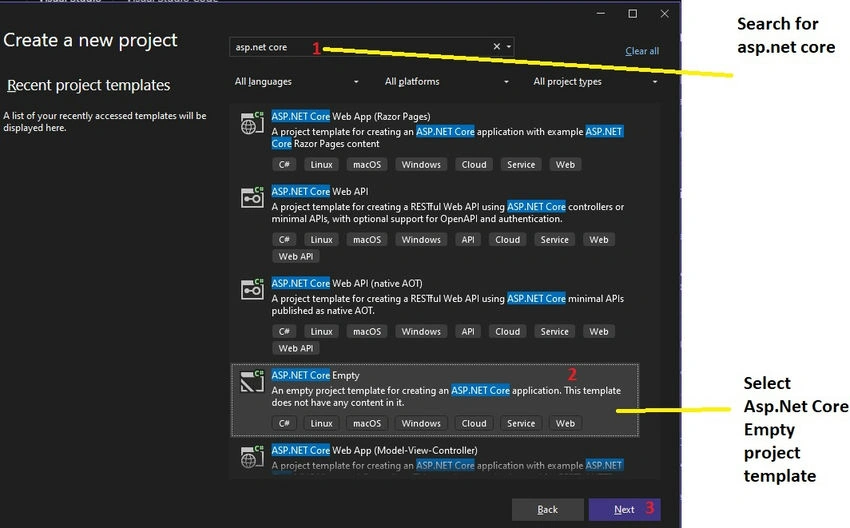850x528 pixels.
Task: Click the C# tag under Razor Pages template
Action: (x=284, y=165)
